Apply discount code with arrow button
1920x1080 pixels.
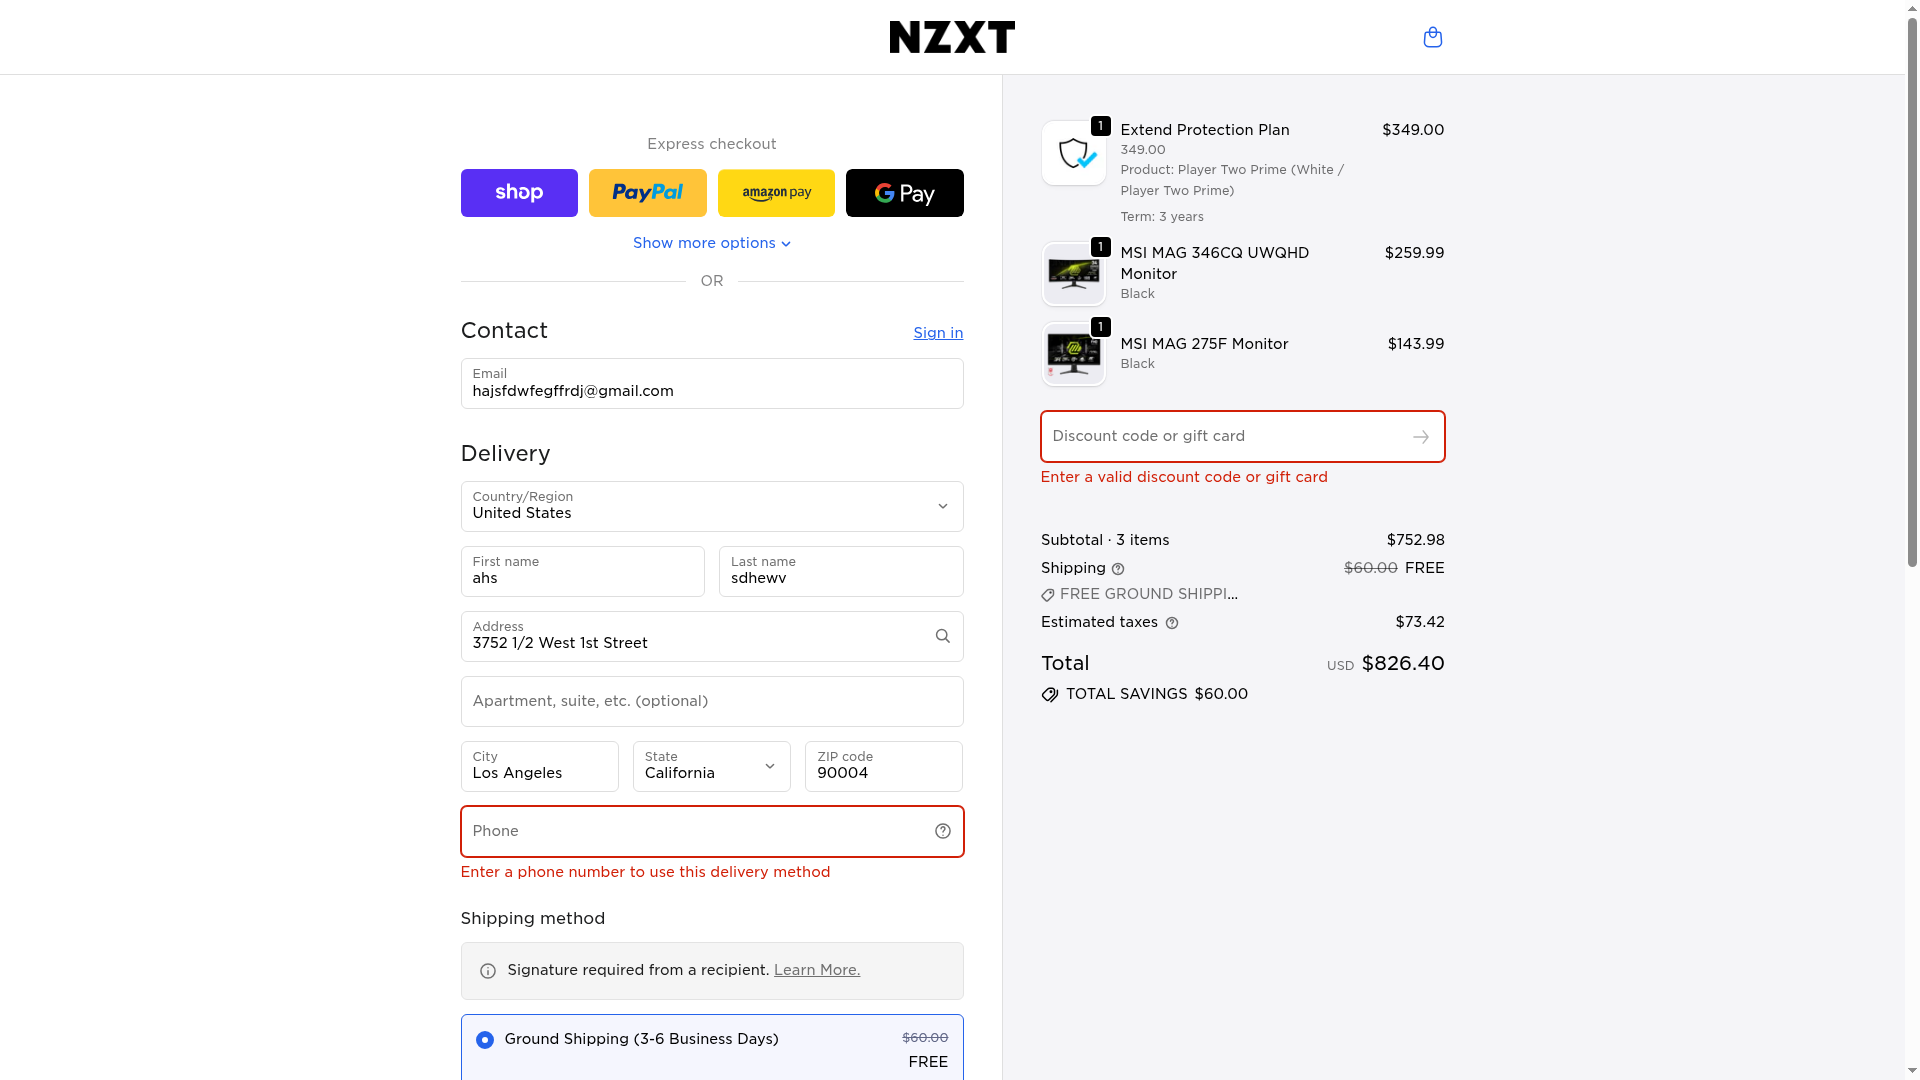tap(1420, 437)
